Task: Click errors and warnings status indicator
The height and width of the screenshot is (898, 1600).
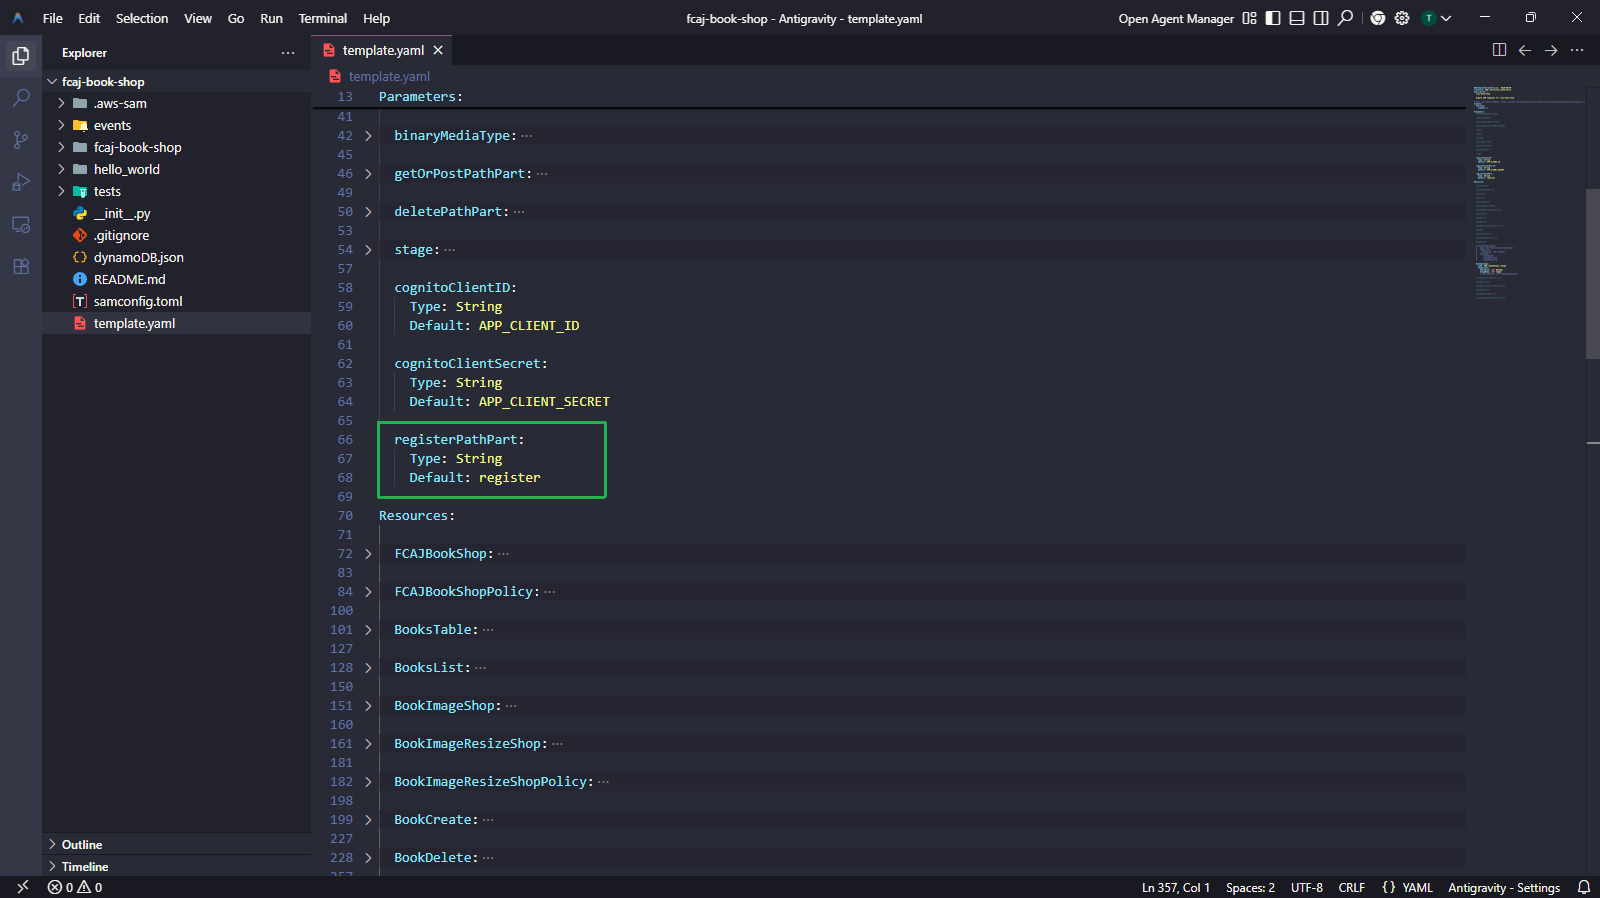Action: [75, 887]
